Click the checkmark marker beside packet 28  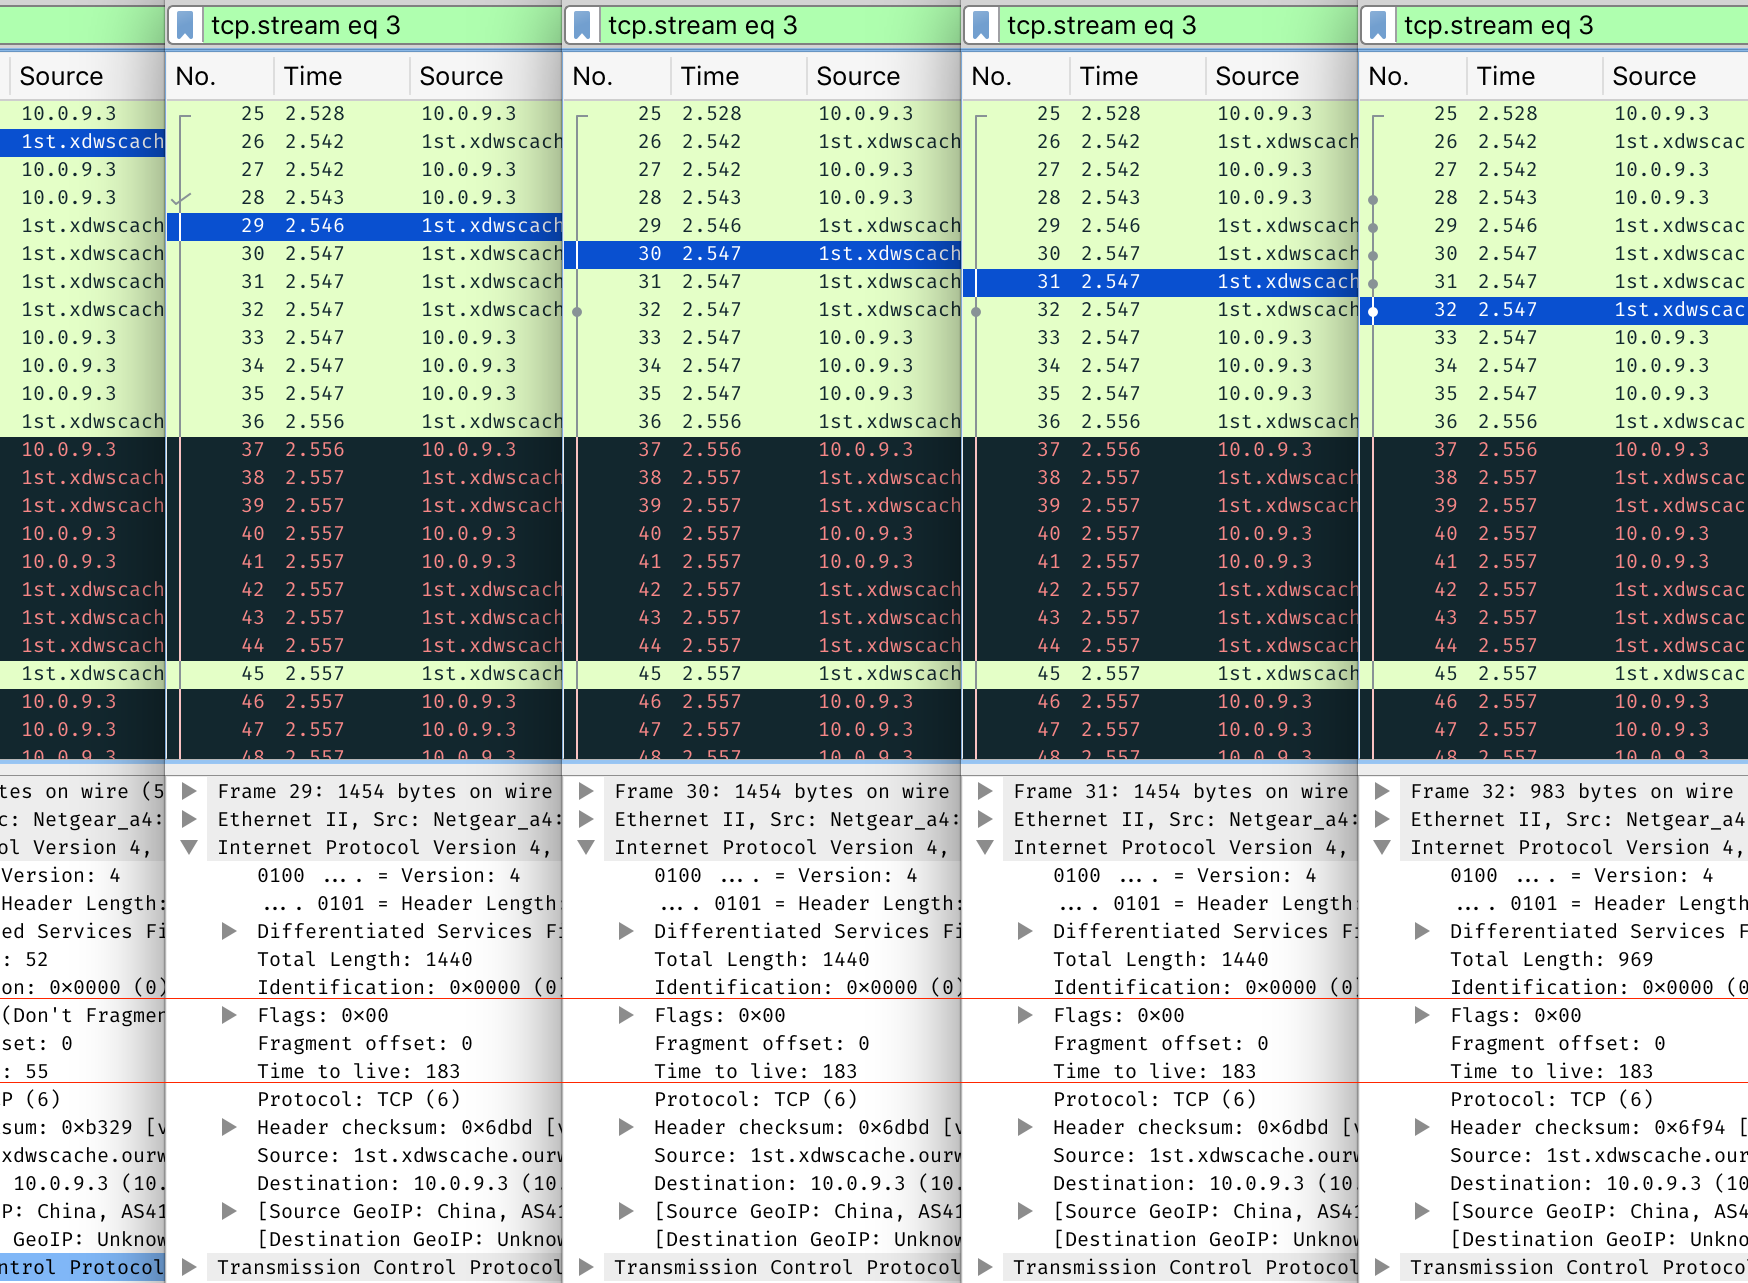(180, 199)
